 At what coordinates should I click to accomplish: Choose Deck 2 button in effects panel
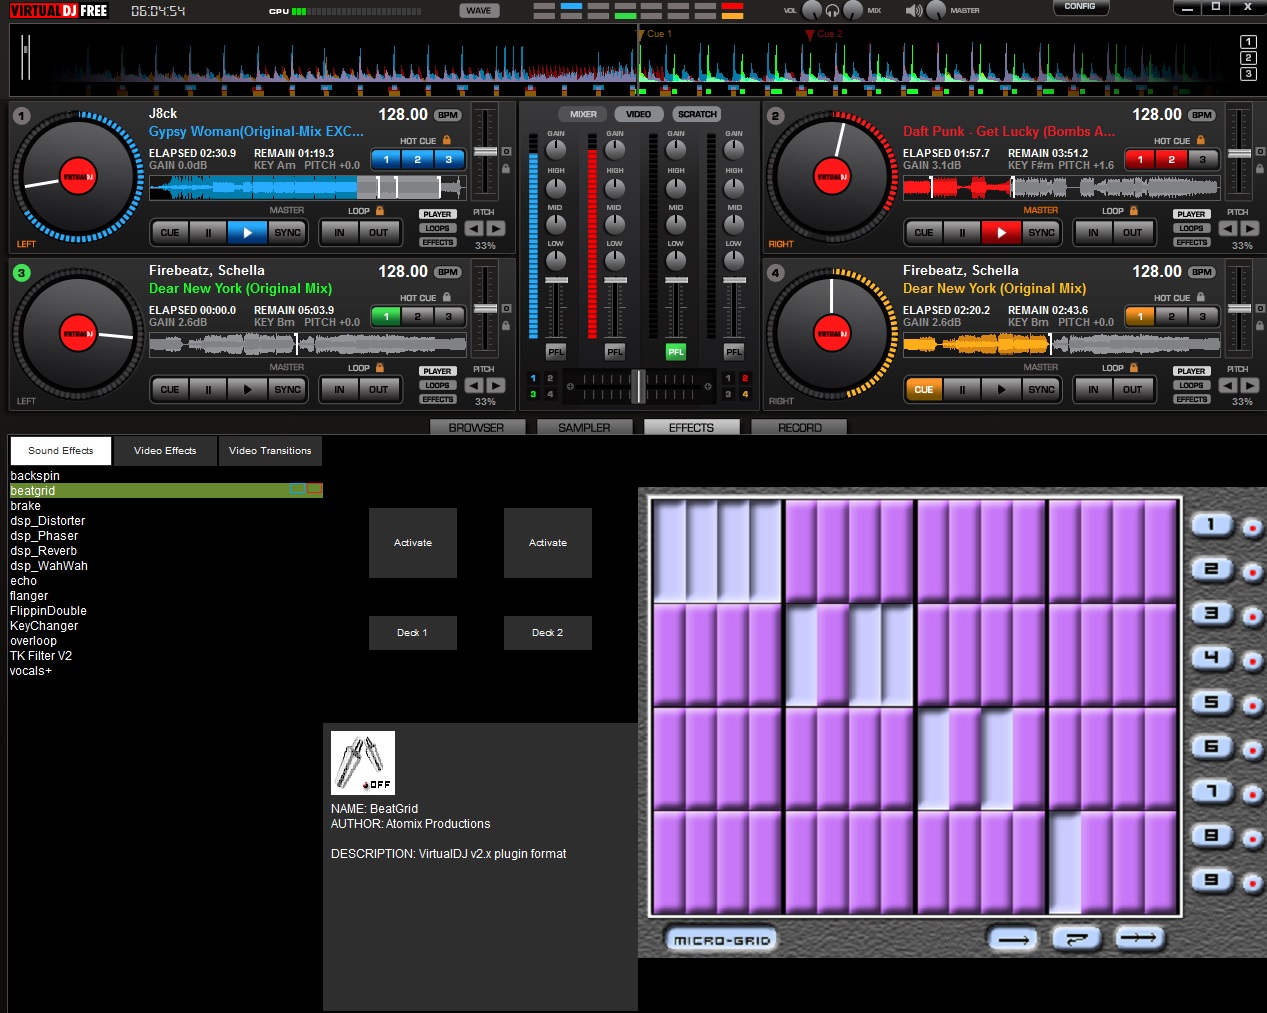click(548, 633)
